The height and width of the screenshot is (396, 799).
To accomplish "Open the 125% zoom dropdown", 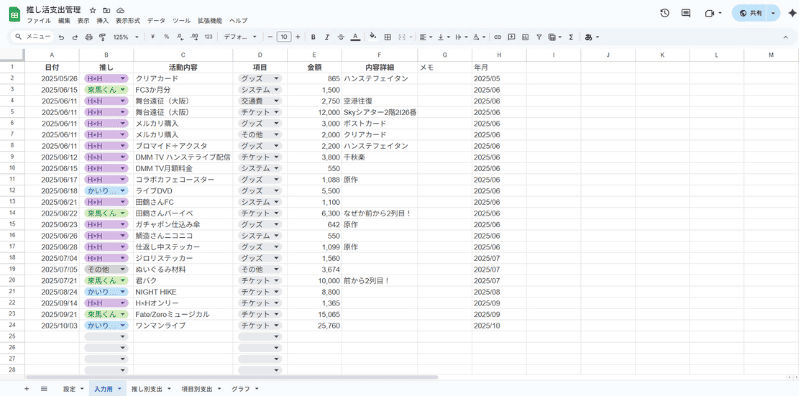I will coord(125,37).
